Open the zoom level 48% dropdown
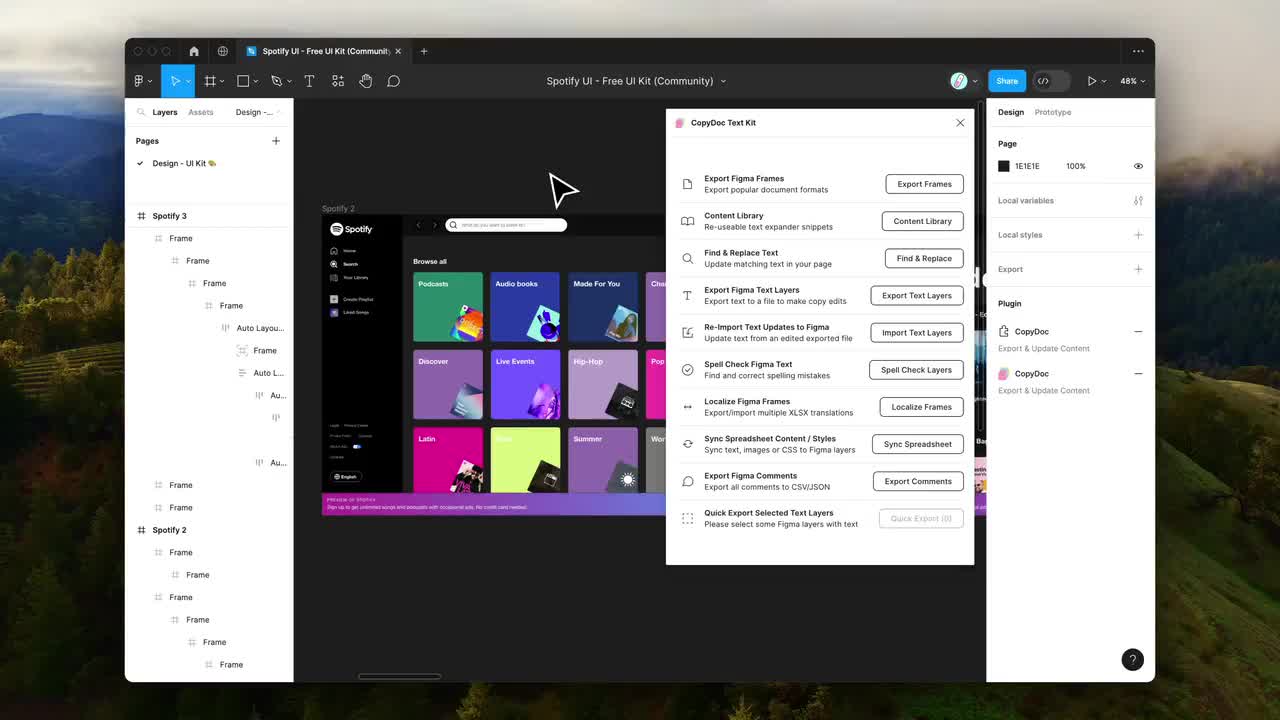The height and width of the screenshot is (720, 1280). 1132,81
